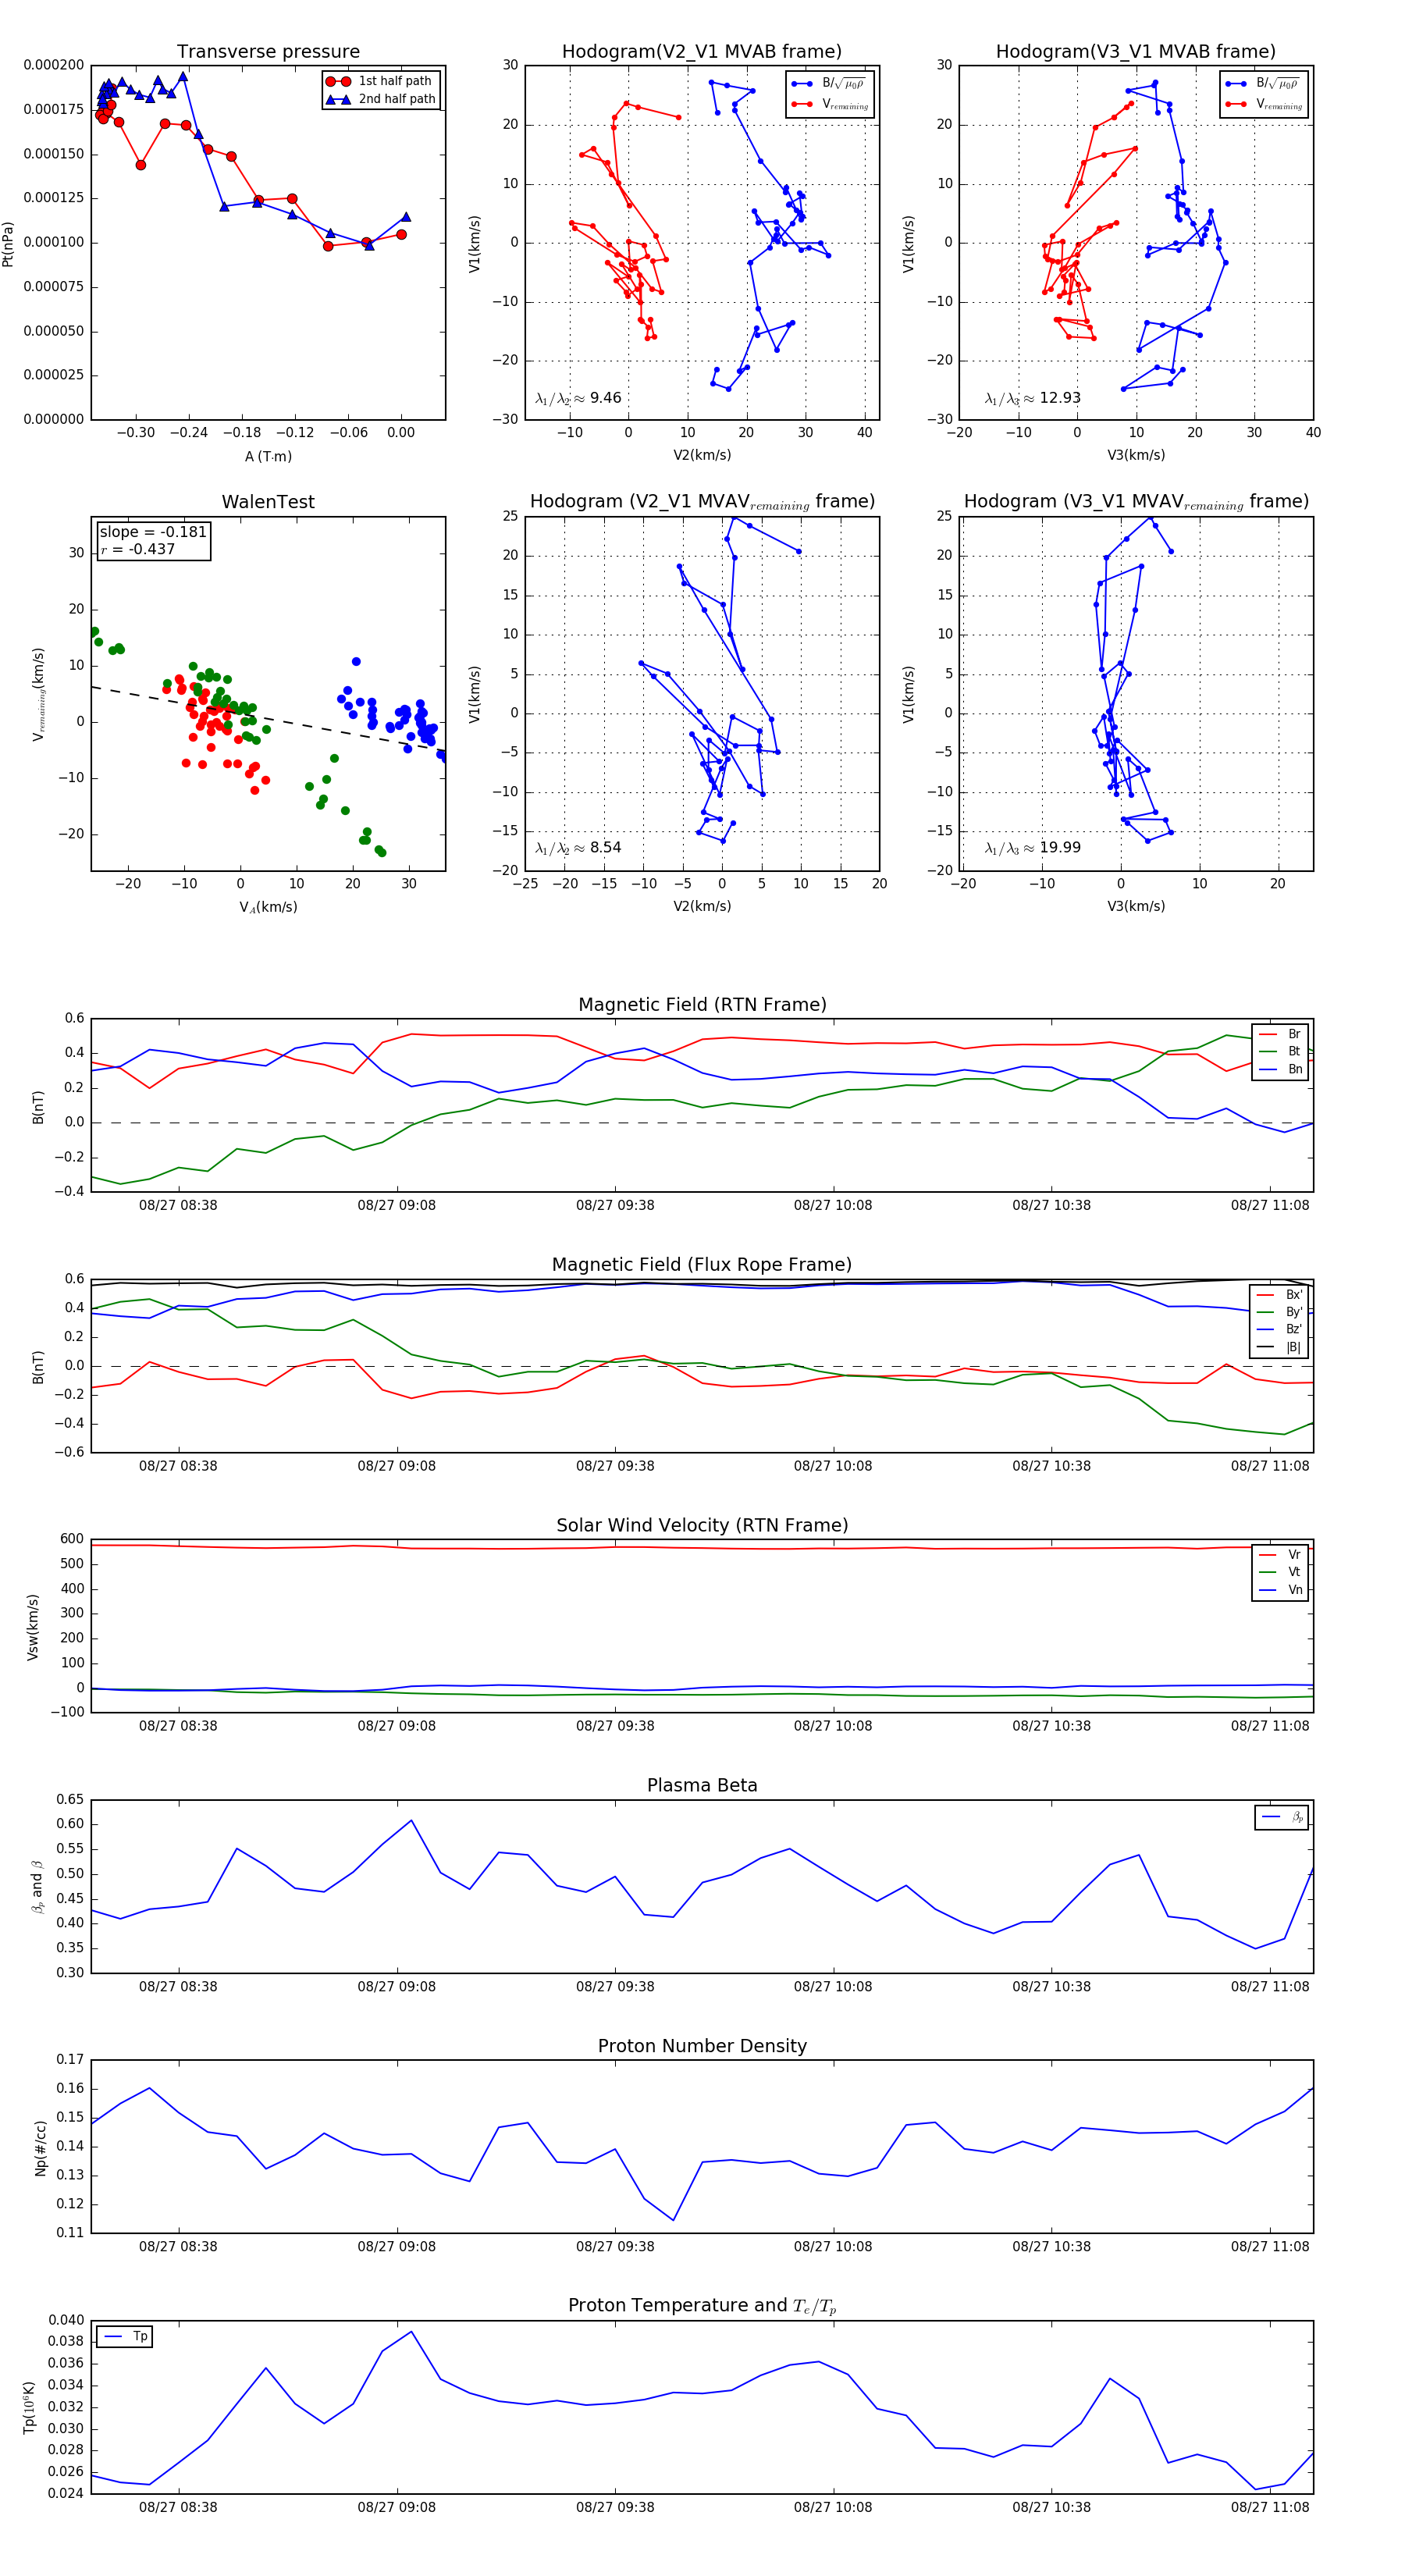Click "08/27 11:08" tick under Proton Temperature plot

pos(1270,2507)
